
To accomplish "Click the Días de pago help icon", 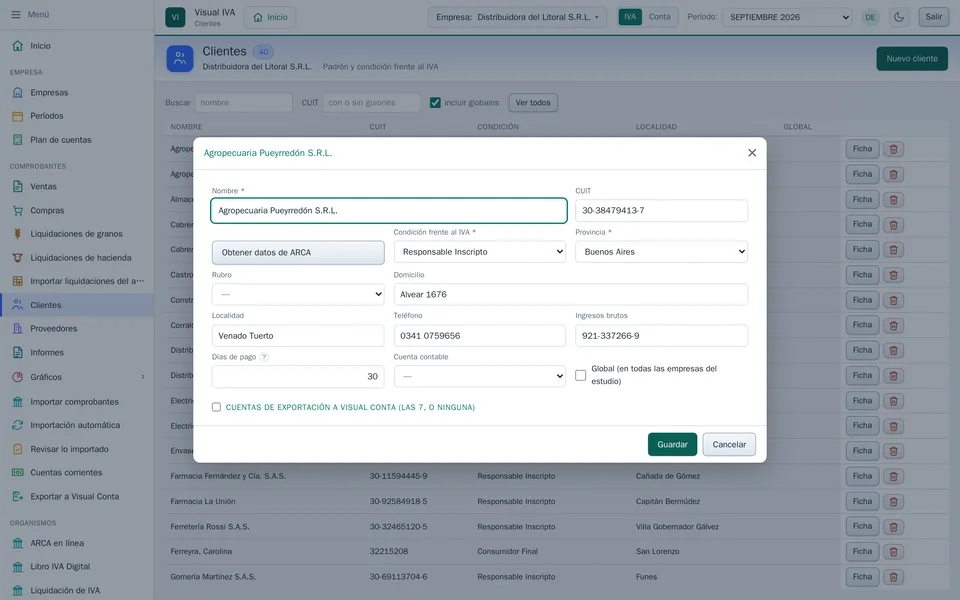I will pos(264,358).
